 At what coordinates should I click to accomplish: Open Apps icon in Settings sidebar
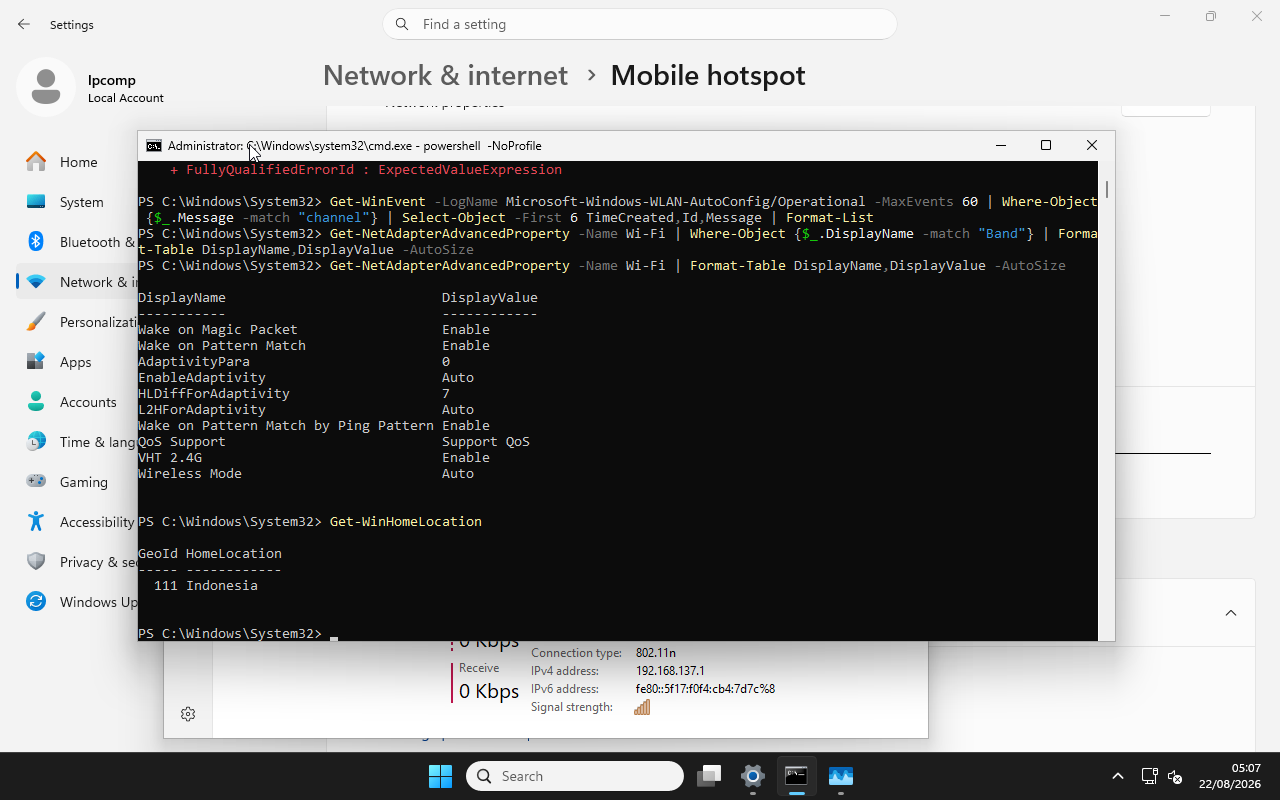pyautogui.click(x=36, y=362)
